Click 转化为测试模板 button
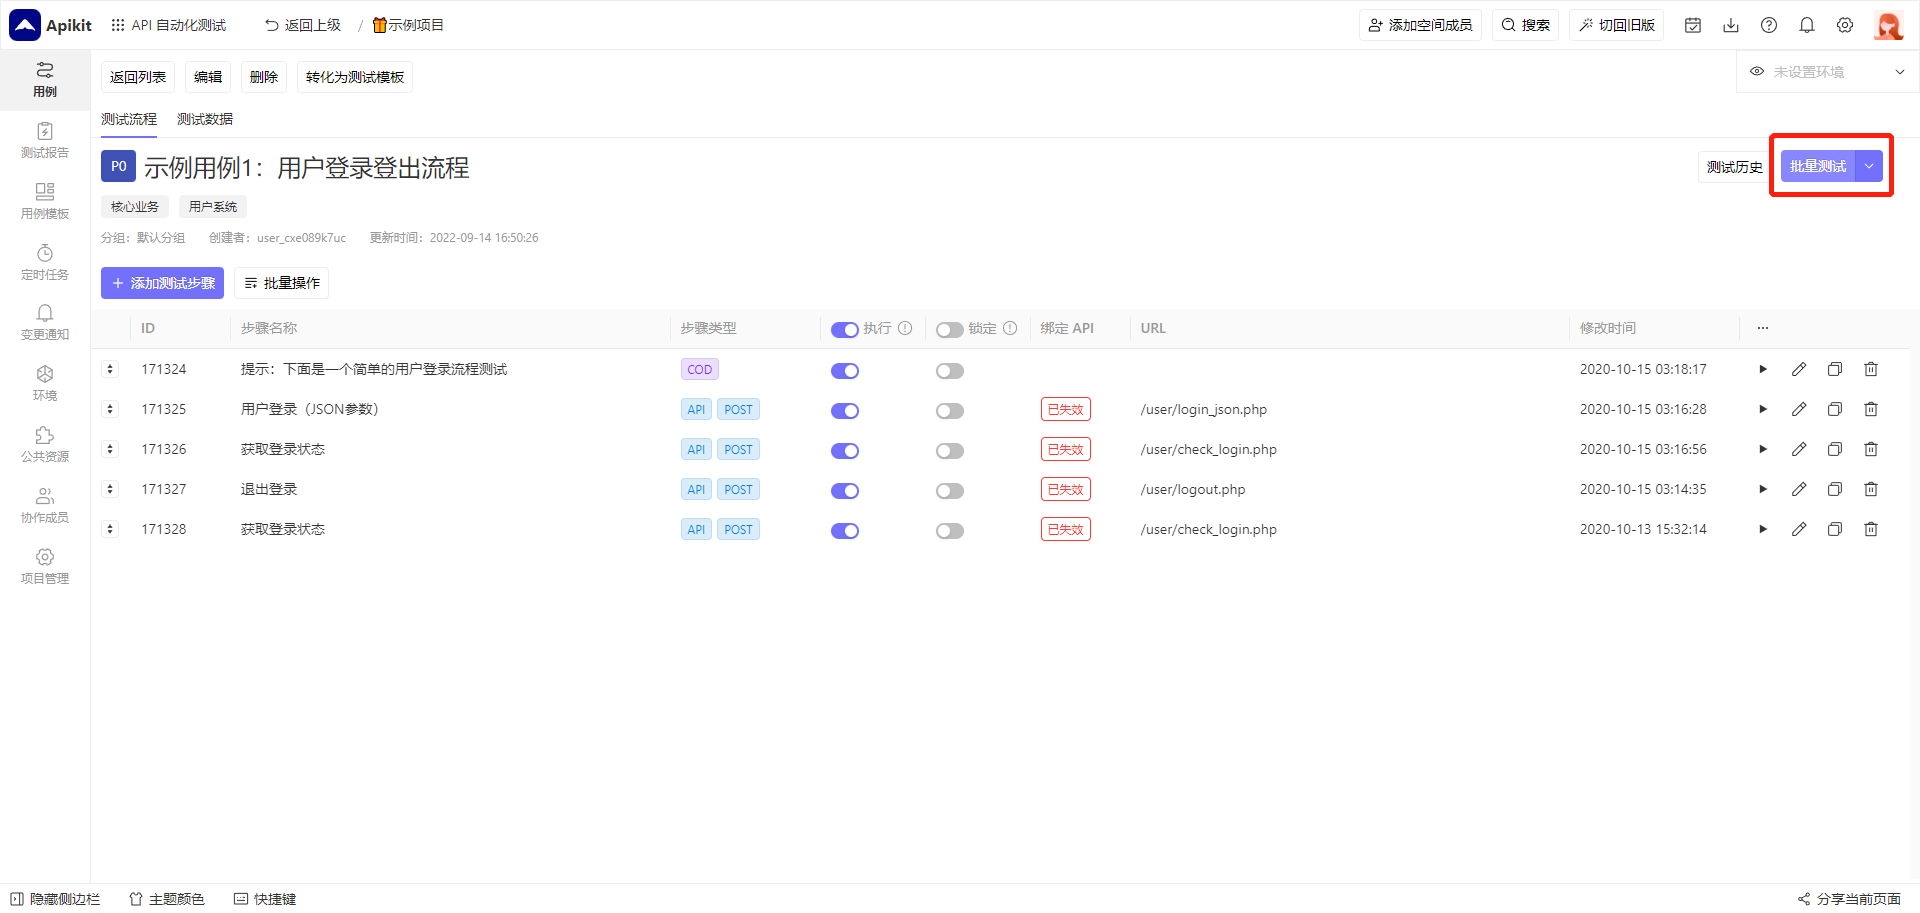The height and width of the screenshot is (913, 1920). tap(355, 77)
